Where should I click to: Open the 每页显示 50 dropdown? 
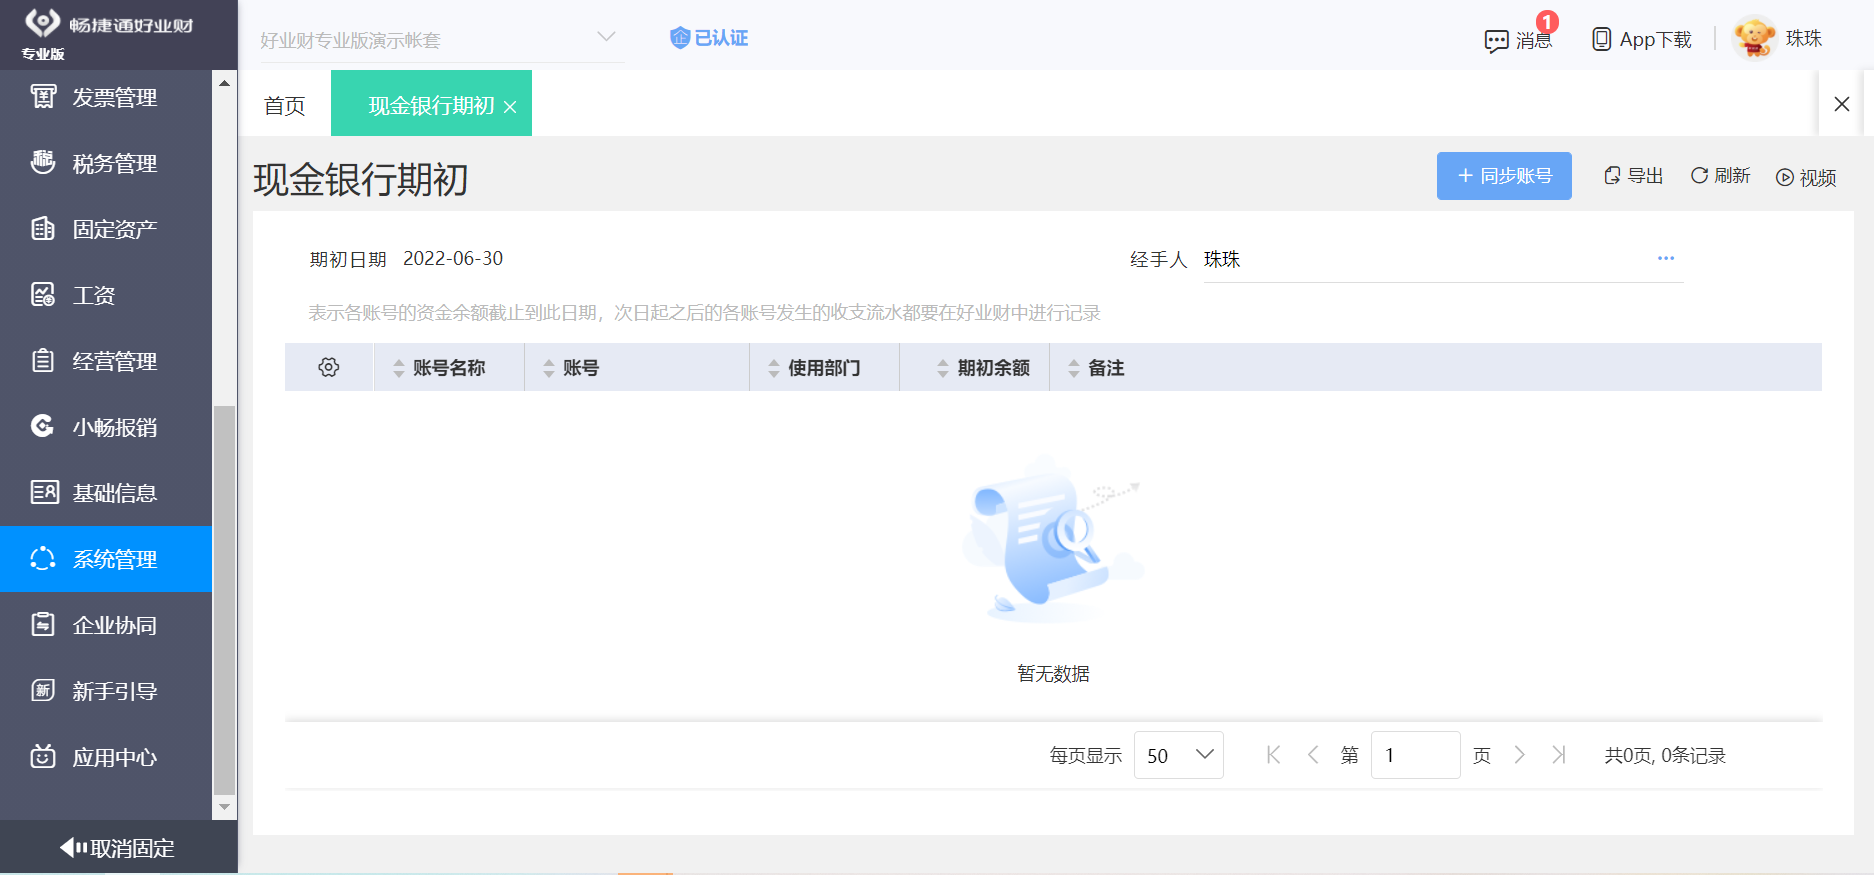pyautogui.click(x=1179, y=755)
